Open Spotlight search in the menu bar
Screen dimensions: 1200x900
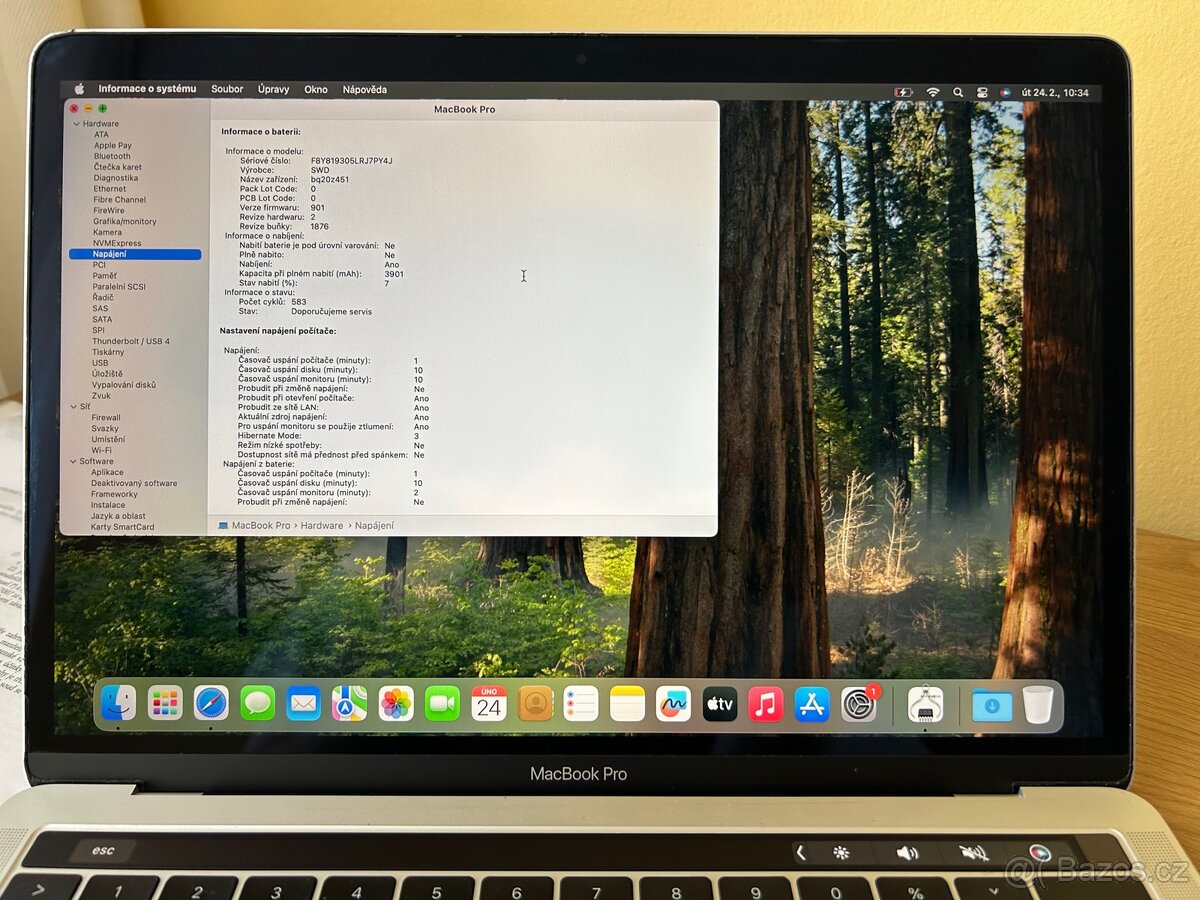pos(957,89)
